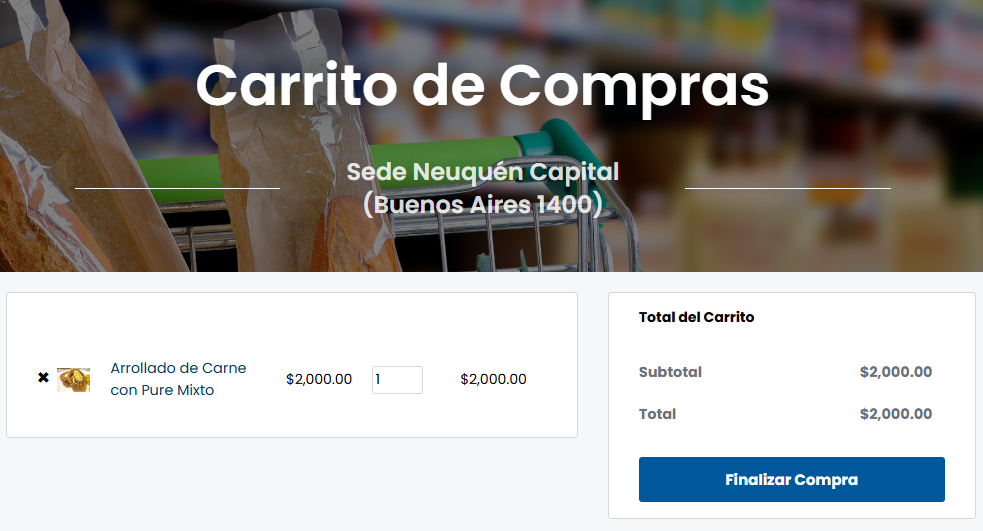Viewport: 983px width, 531px height.
Task: Click the Carrito de Compras page title
Action: pos(482,86)
